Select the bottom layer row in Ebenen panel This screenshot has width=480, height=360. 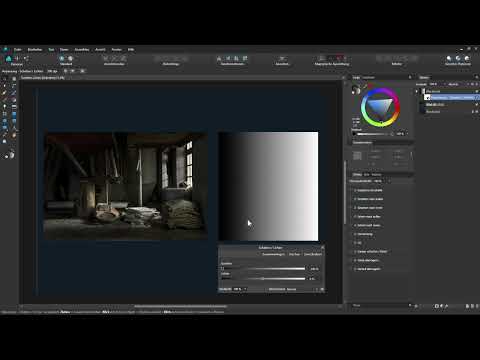tap(448, 112)
